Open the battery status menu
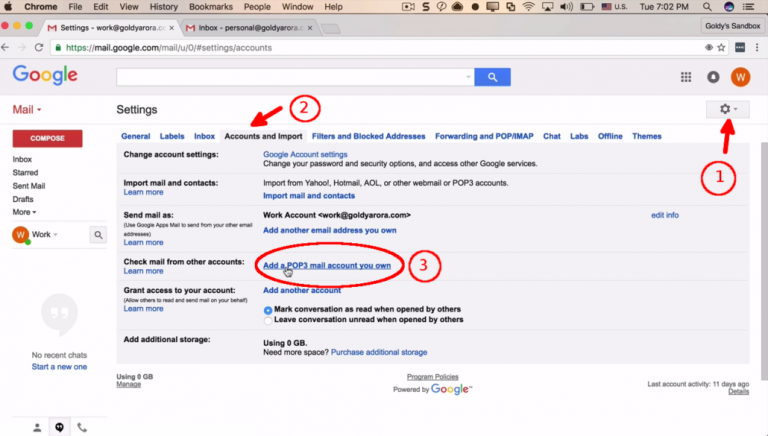 [587, 7]
